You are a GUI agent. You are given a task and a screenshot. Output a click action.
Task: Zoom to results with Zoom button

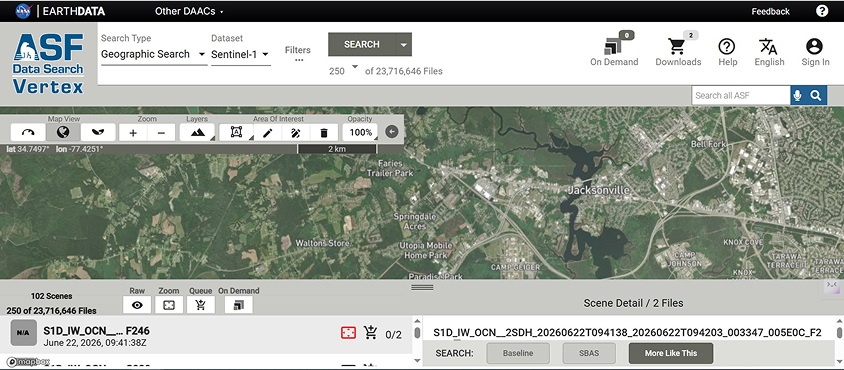click(169, 305)
